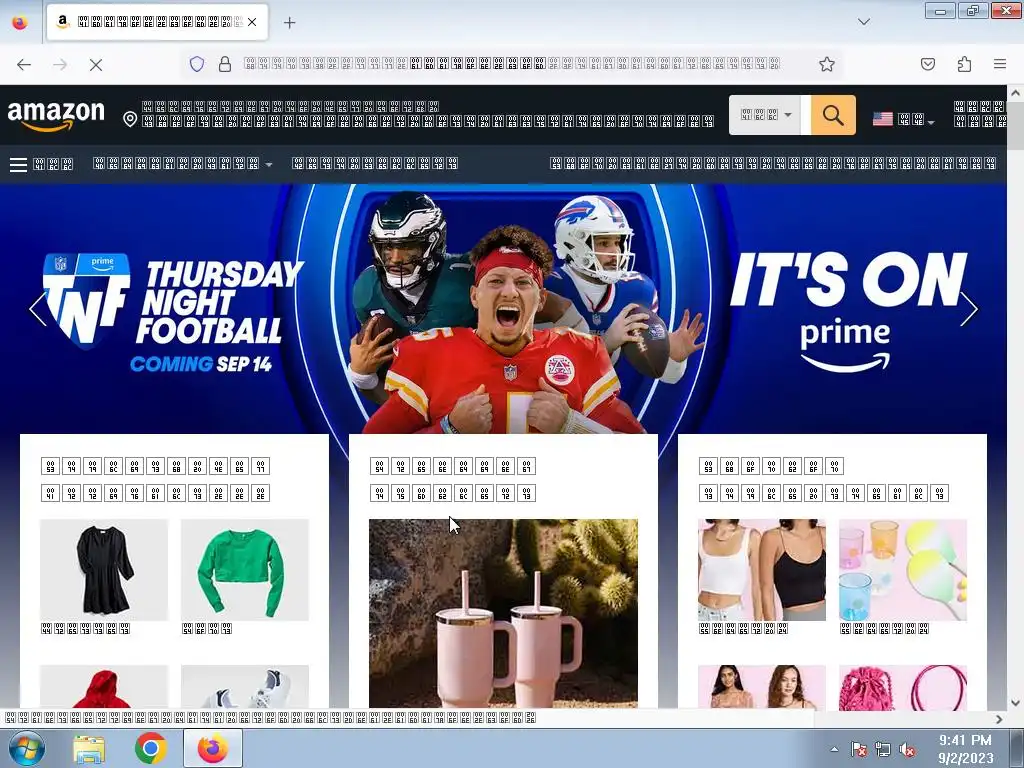The width and height of the screenshot is (1024, 768).
Task: Open the clock showing 9:41 PM
Action: click(x=965, y=749)
